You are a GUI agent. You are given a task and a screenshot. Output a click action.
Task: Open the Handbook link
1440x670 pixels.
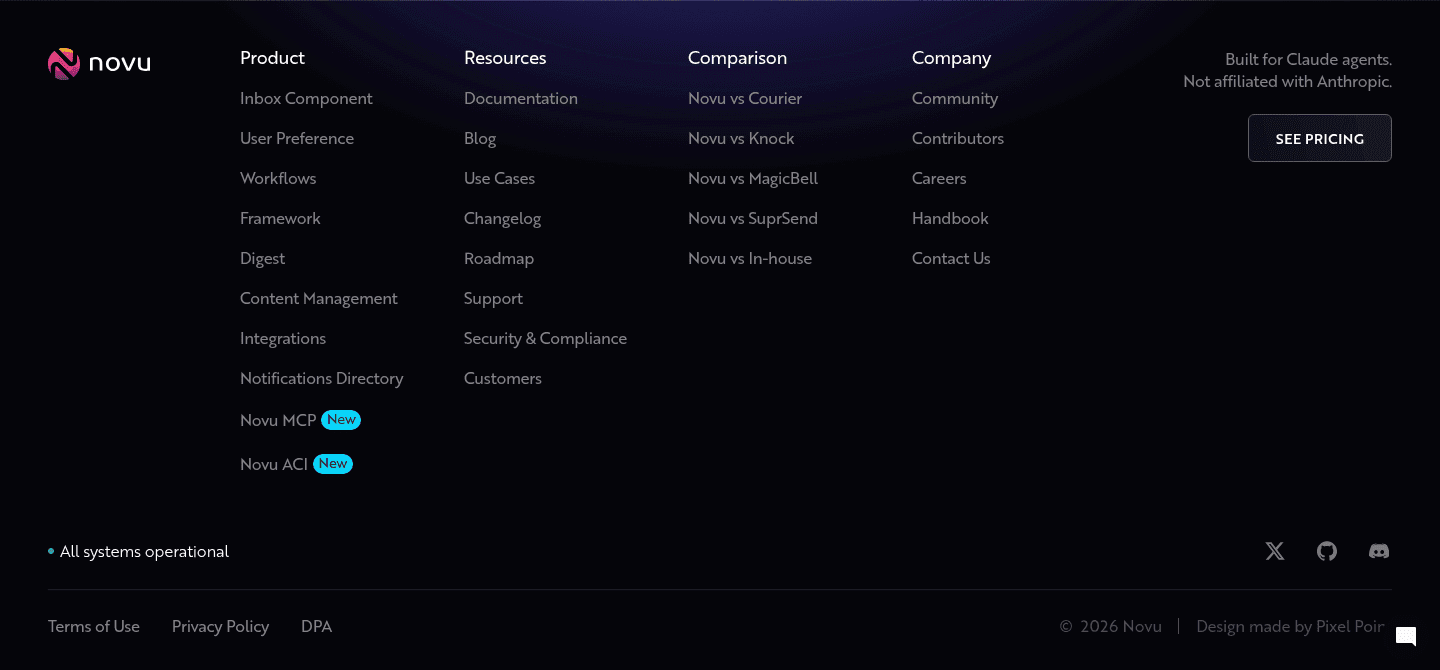coord(950,218)
